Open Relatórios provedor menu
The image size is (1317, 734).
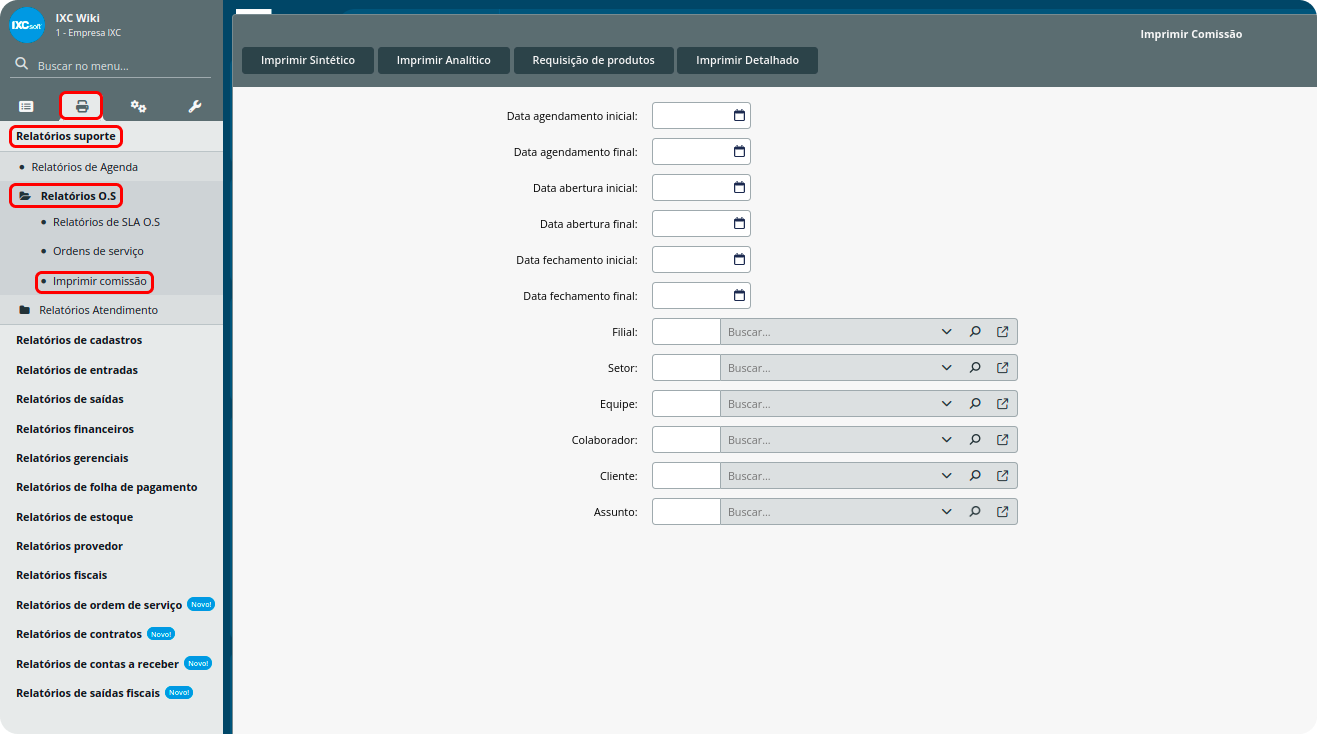[70, 546]
